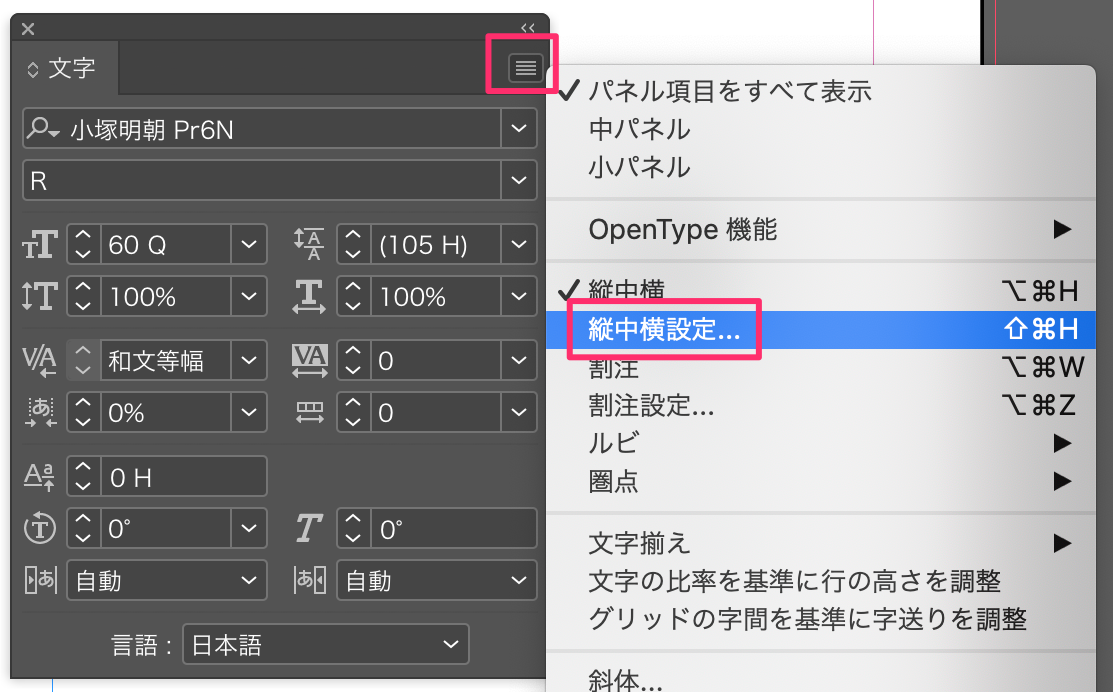The height and width of the screenshot is (692, 1113).
Task: Open character rotation 0° dropdown
Action: 248,527
